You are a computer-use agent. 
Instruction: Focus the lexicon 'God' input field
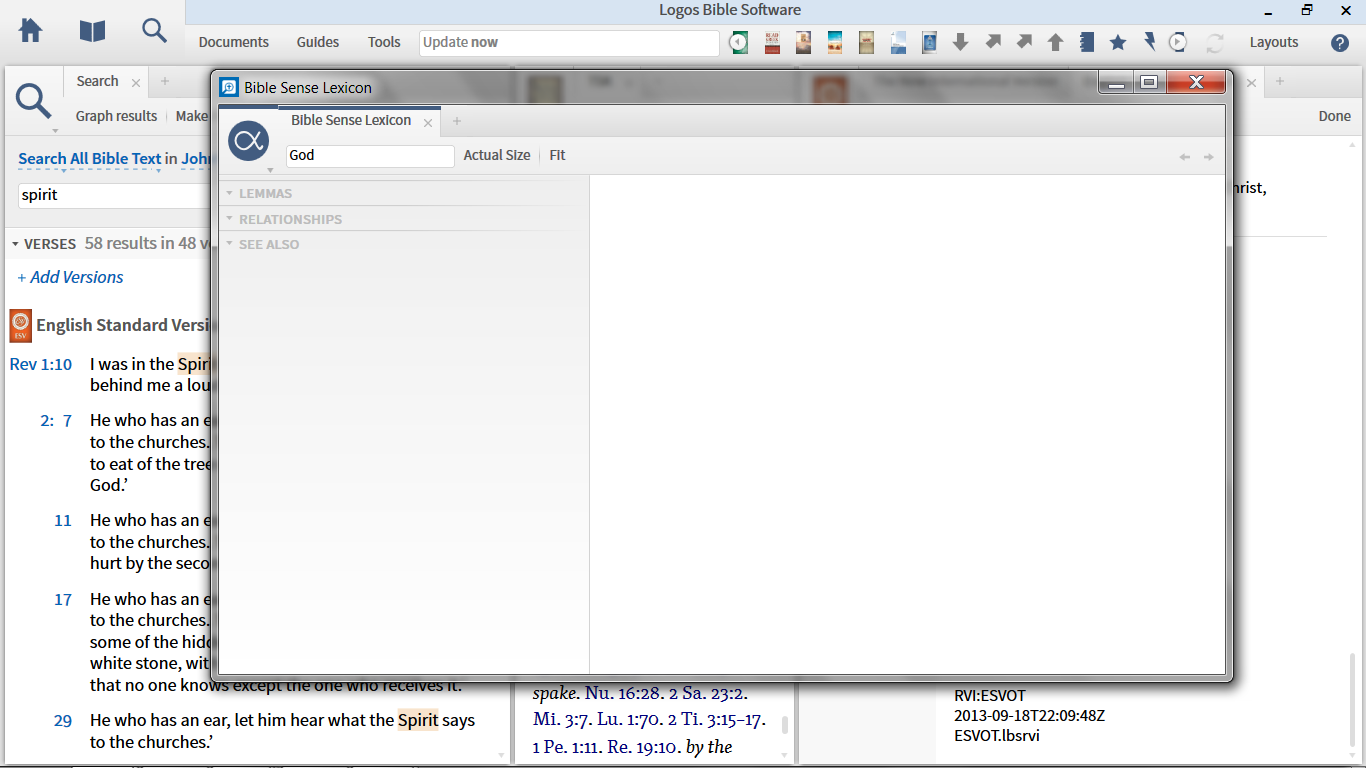pyautogui.click(x=370, y=156)
